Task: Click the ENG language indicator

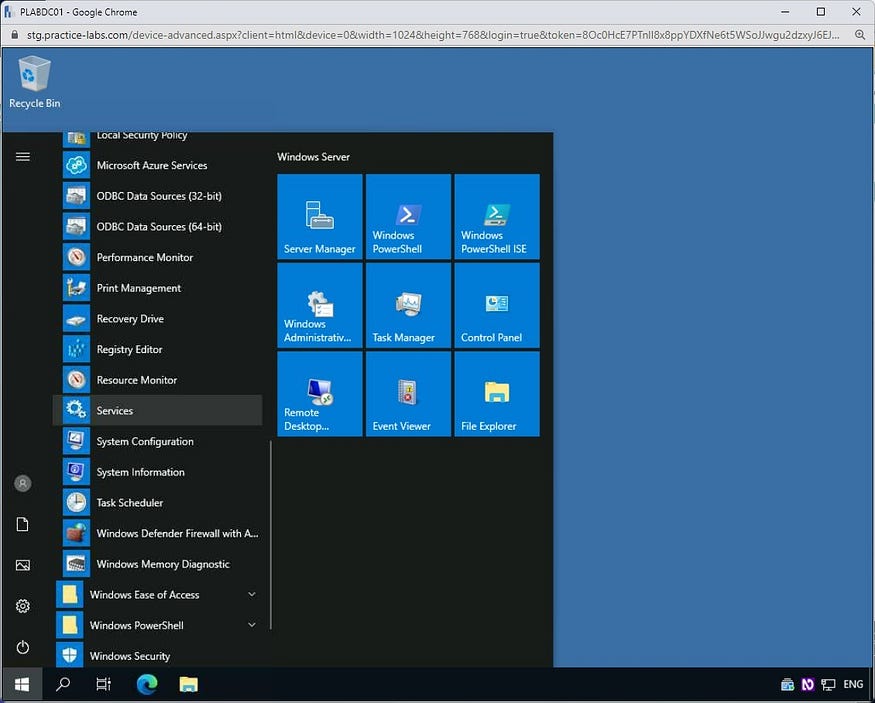Action: coord(853,684)
